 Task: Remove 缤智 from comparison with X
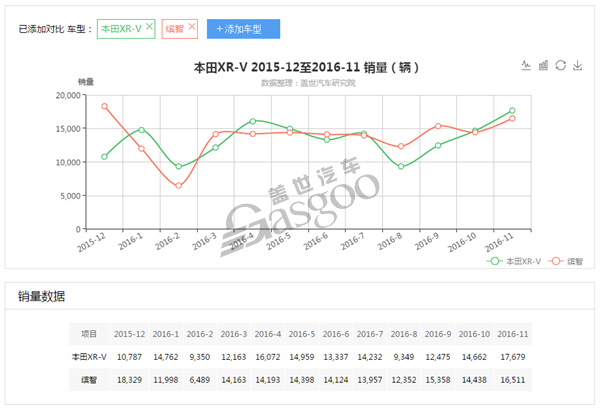[192, 26]
